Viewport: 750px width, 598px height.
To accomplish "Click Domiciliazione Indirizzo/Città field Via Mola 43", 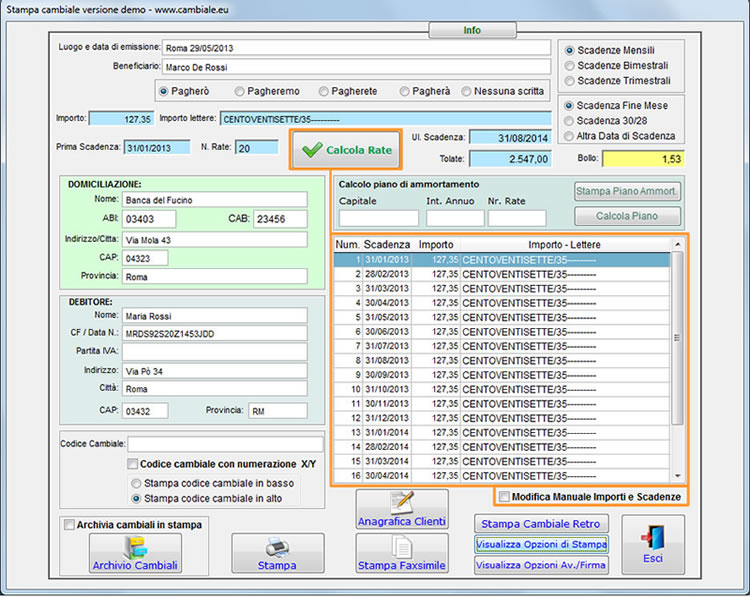I will point(215,240).
